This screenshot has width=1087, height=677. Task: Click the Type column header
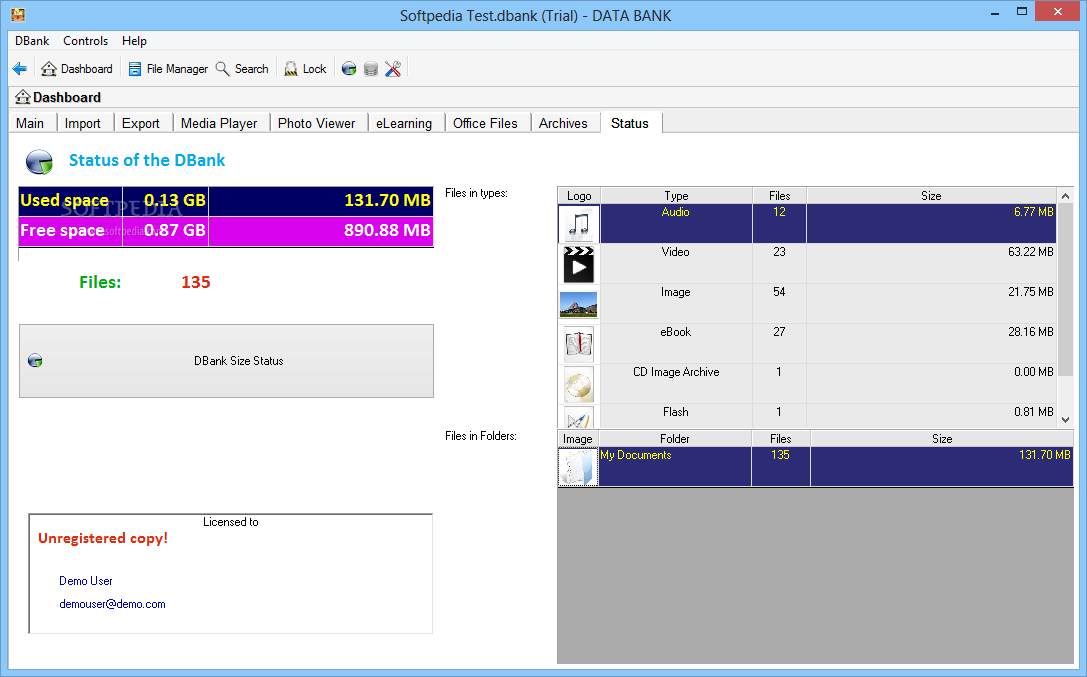[676, 195]
